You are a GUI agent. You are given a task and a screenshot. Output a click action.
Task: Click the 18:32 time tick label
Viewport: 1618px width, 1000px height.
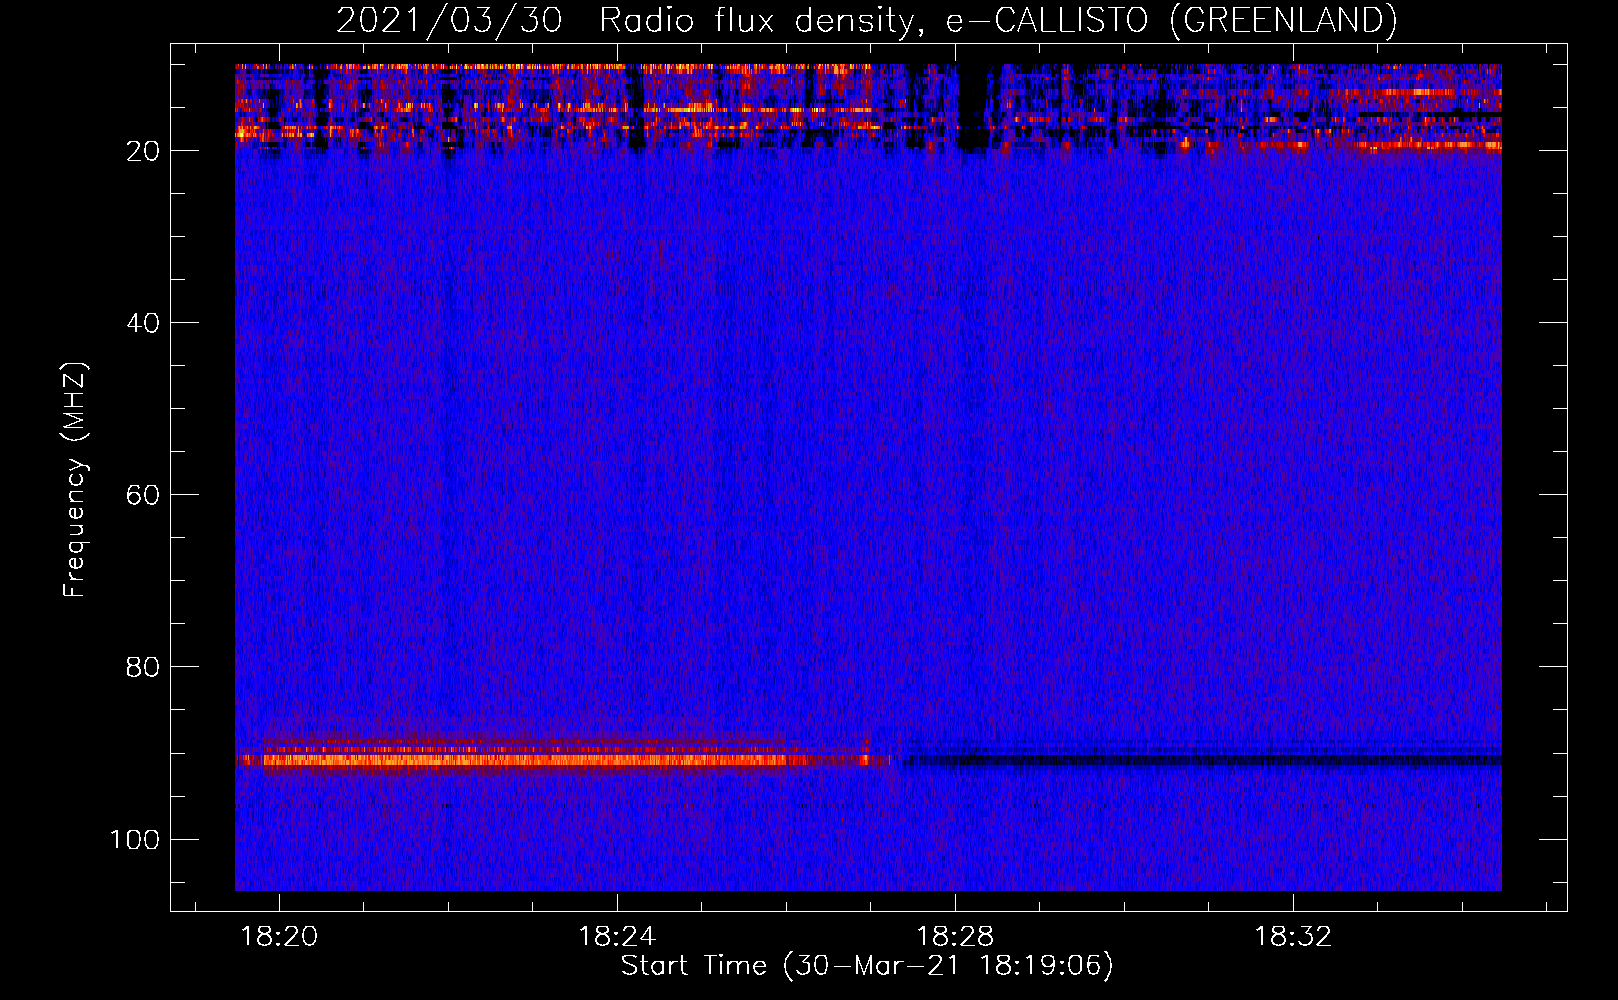tap(1293, 937)
